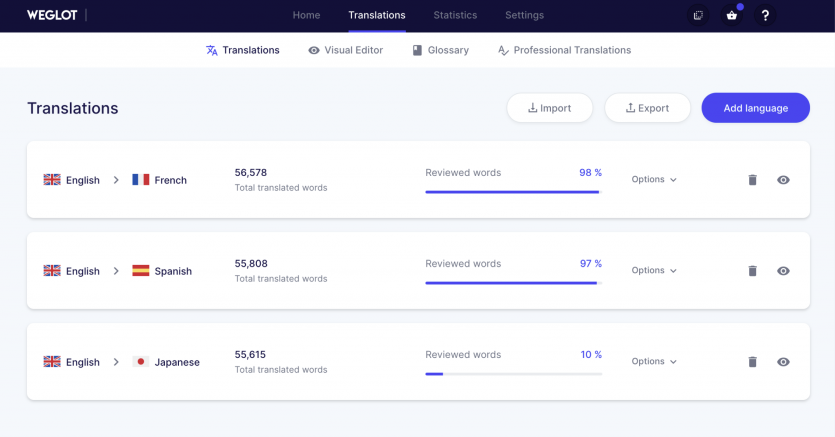Screen dimensions: 835x437
Task: Click arrow between English and French
Action: click(x=116, y=180)
